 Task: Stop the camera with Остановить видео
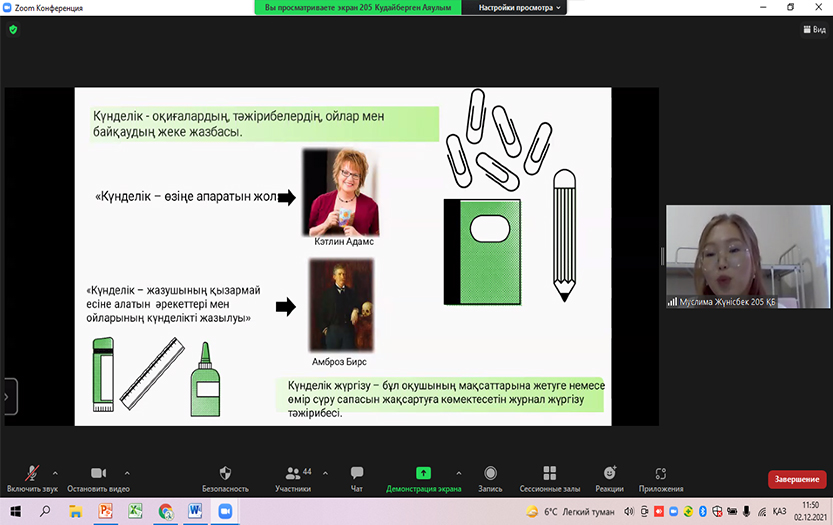[x=98, y=473]
